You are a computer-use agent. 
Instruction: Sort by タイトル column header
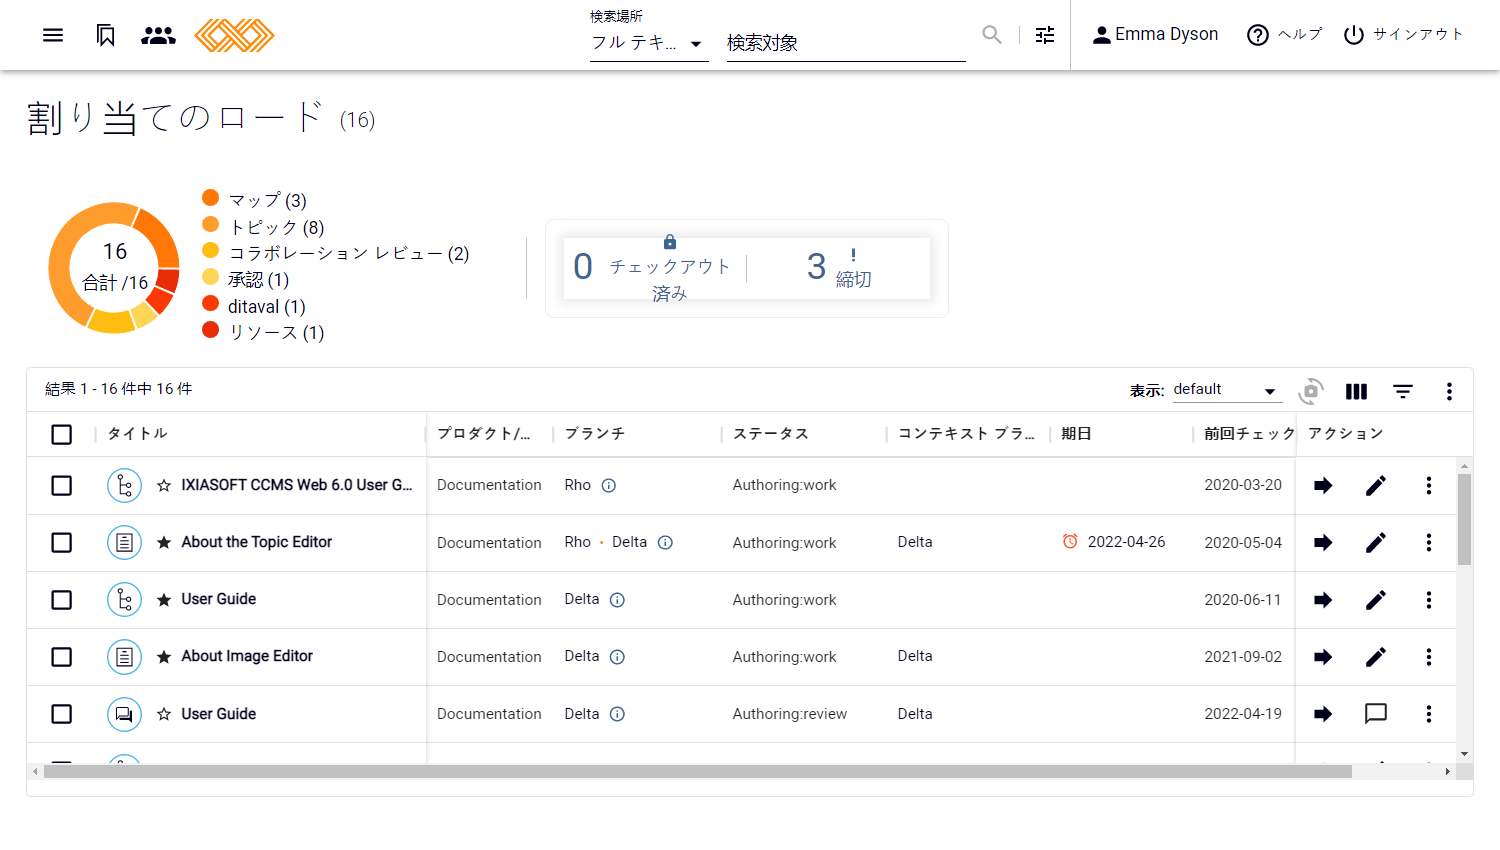point(137,433)
